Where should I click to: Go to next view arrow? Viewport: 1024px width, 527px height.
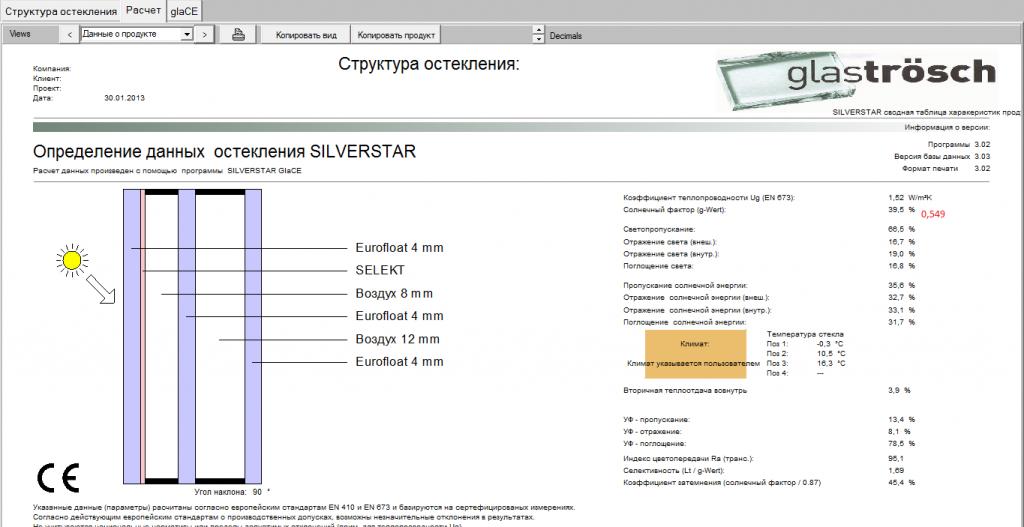click(x=205, y=35)
